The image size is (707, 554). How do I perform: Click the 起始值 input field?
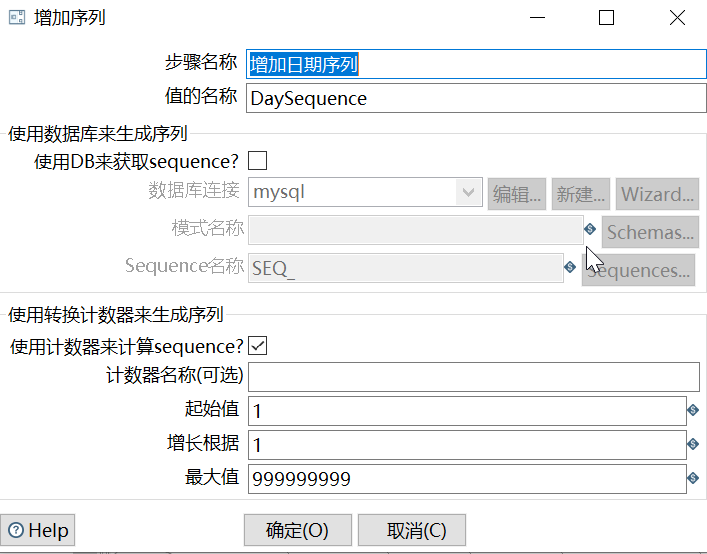(x=467, y=411)
